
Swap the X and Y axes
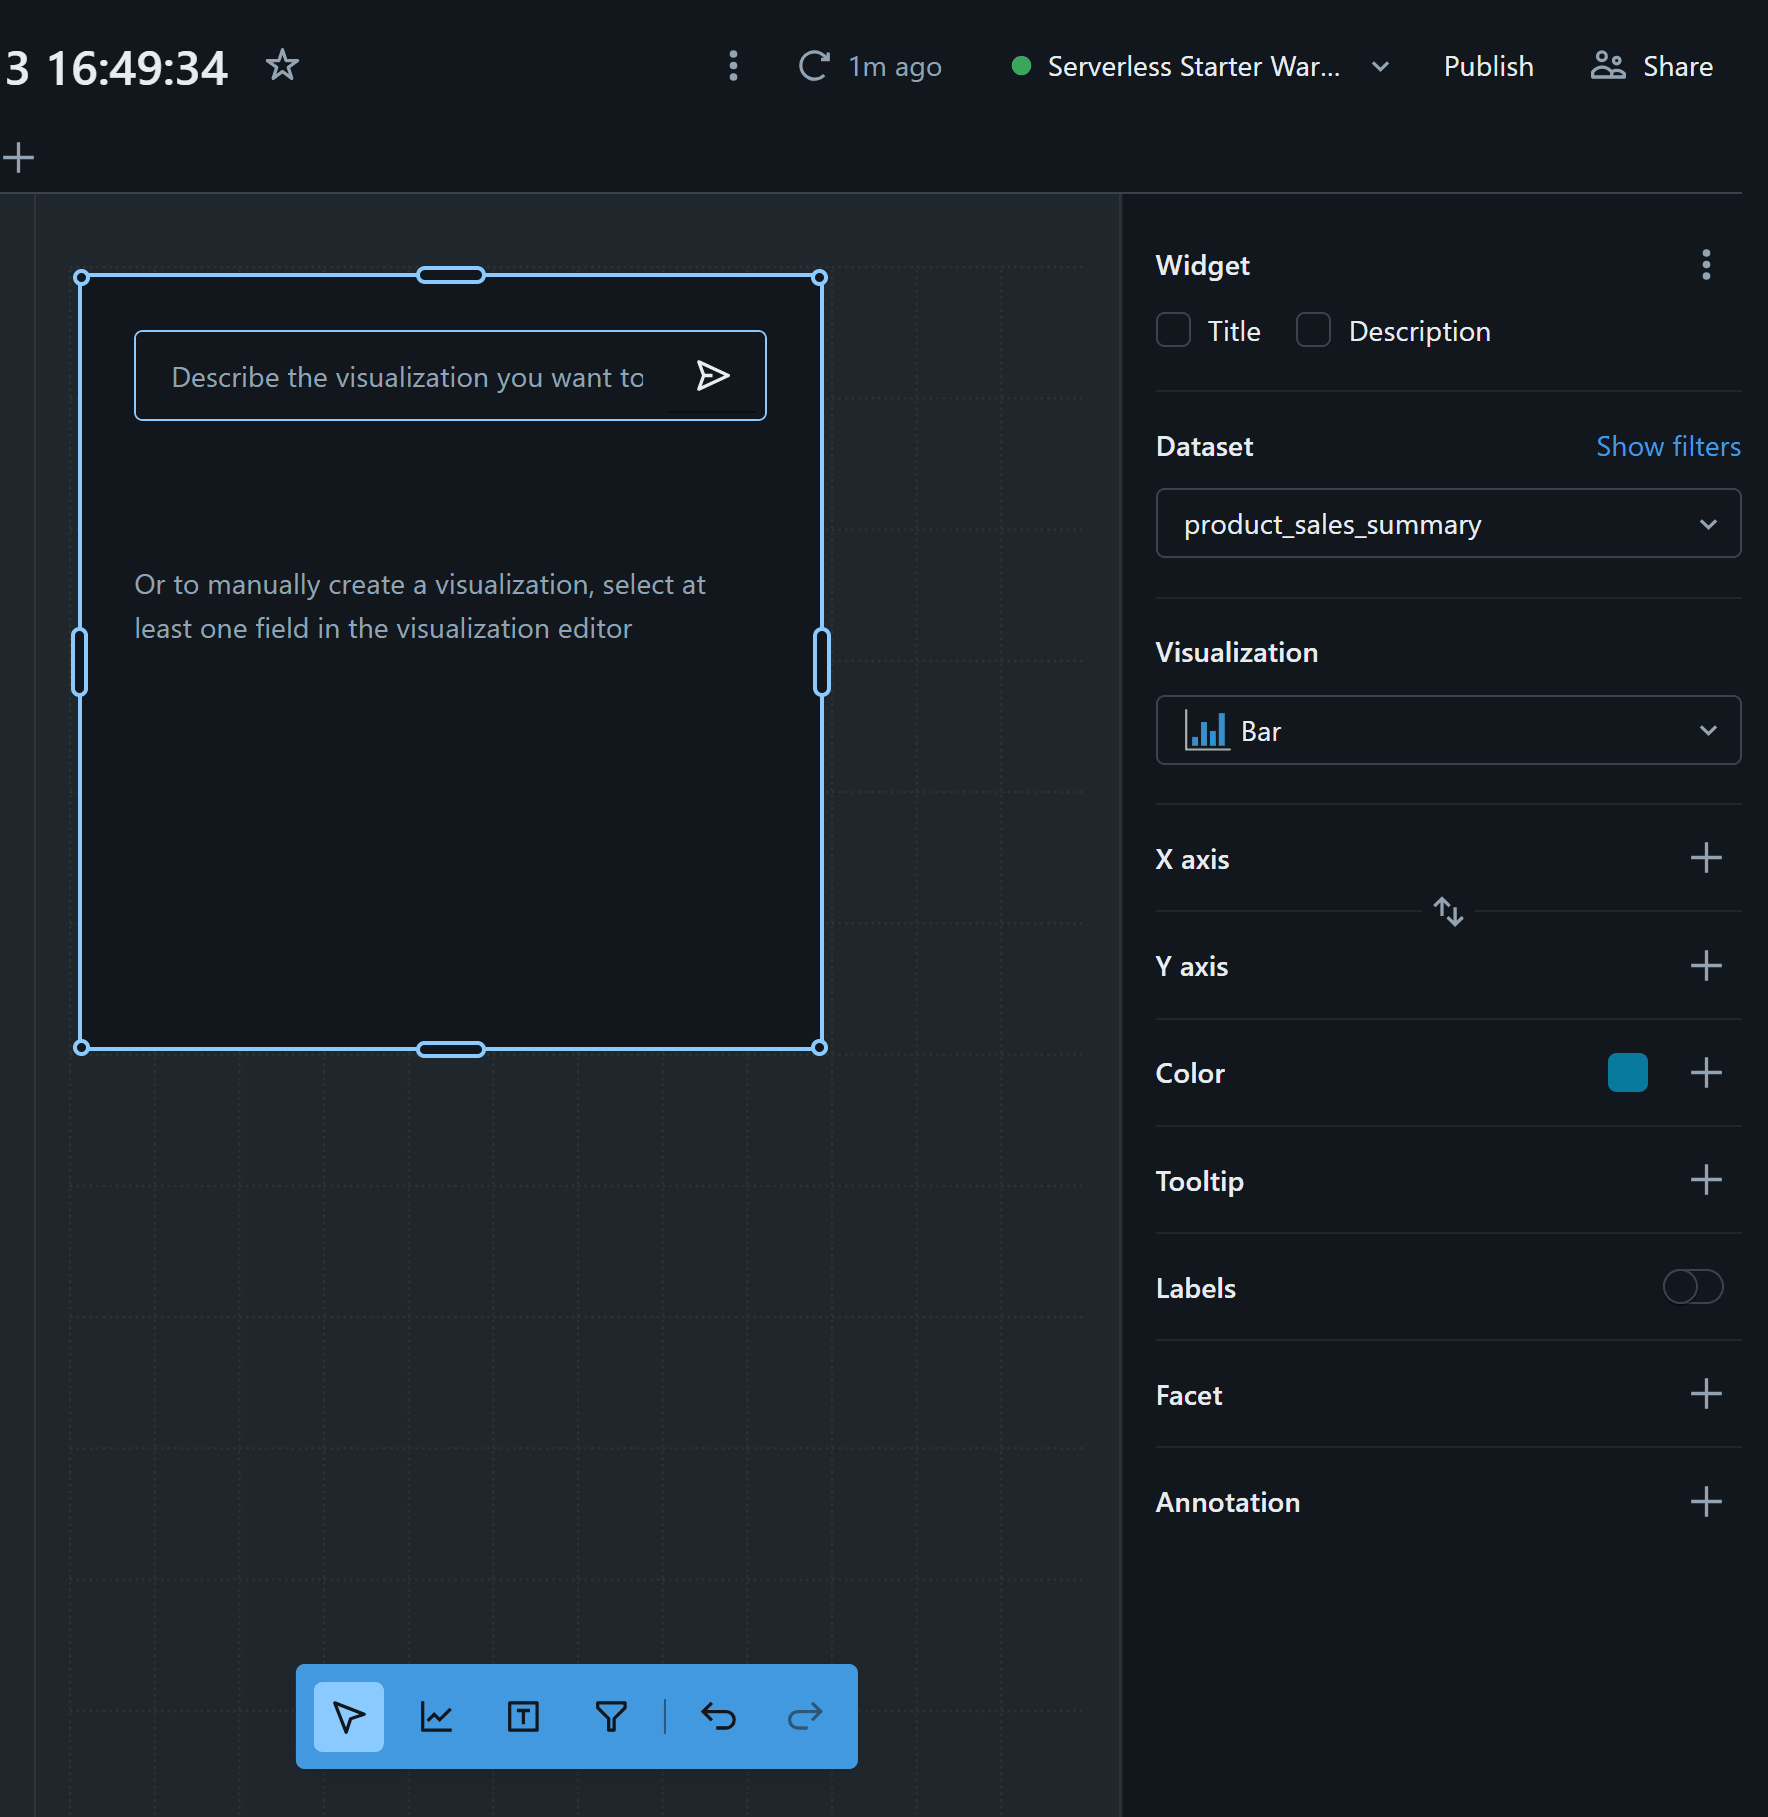pos(1448,911)
